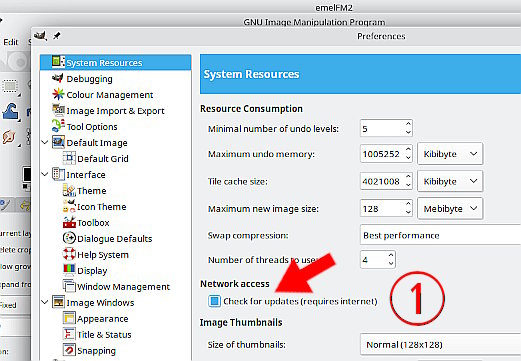Click the Help System lifebuoy icon
This screenshot has width=521, height=361.
tap(69, 254)
